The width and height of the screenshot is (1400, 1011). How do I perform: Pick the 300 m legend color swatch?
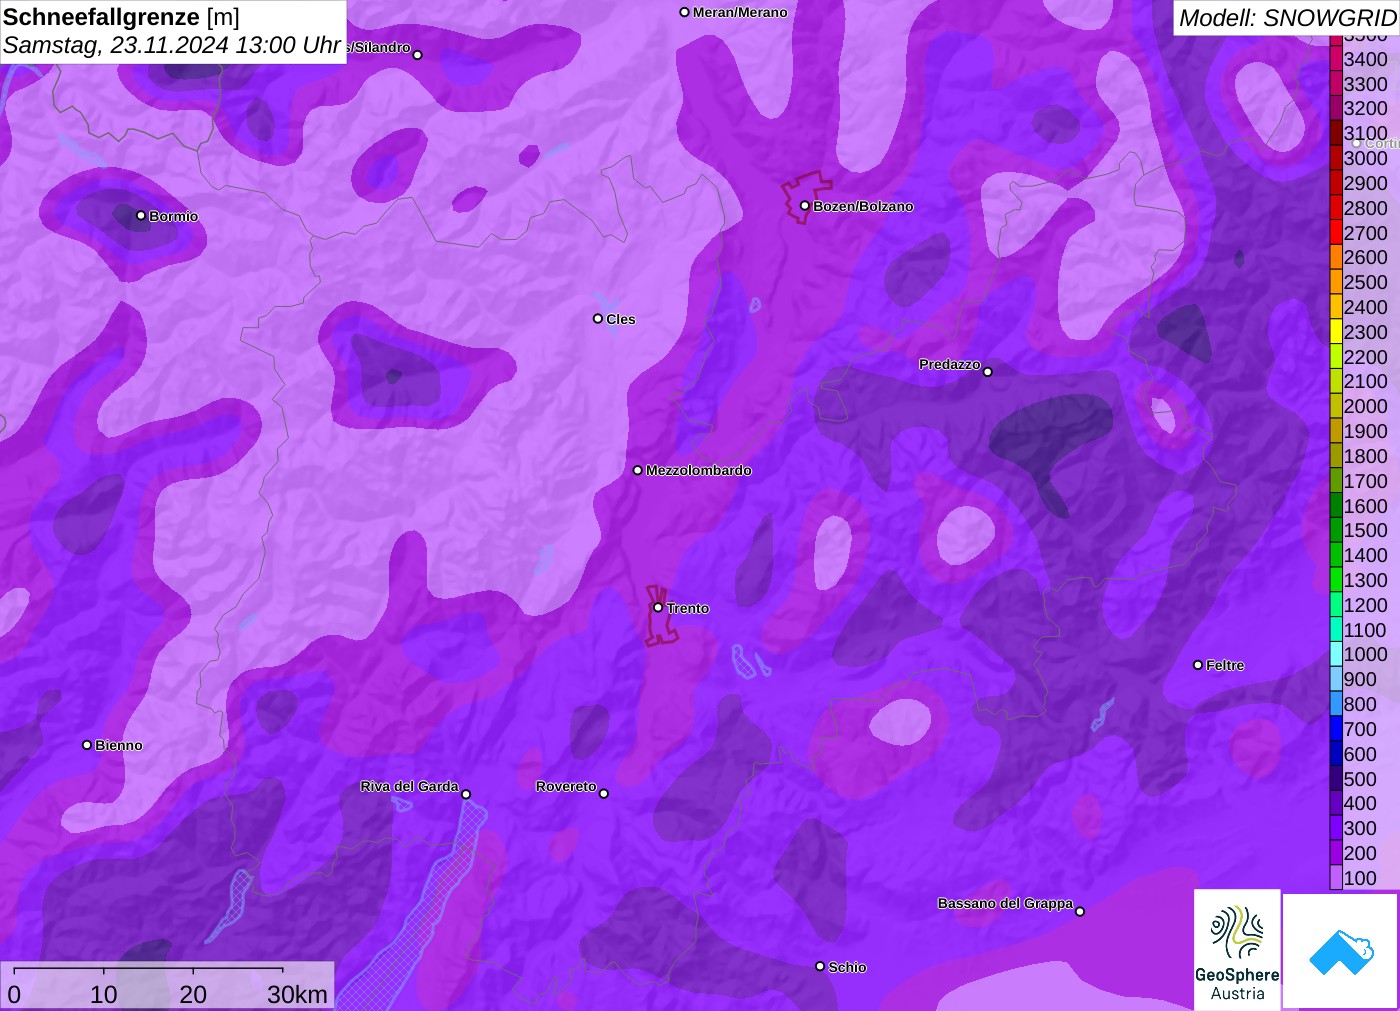click(1336, 828)
